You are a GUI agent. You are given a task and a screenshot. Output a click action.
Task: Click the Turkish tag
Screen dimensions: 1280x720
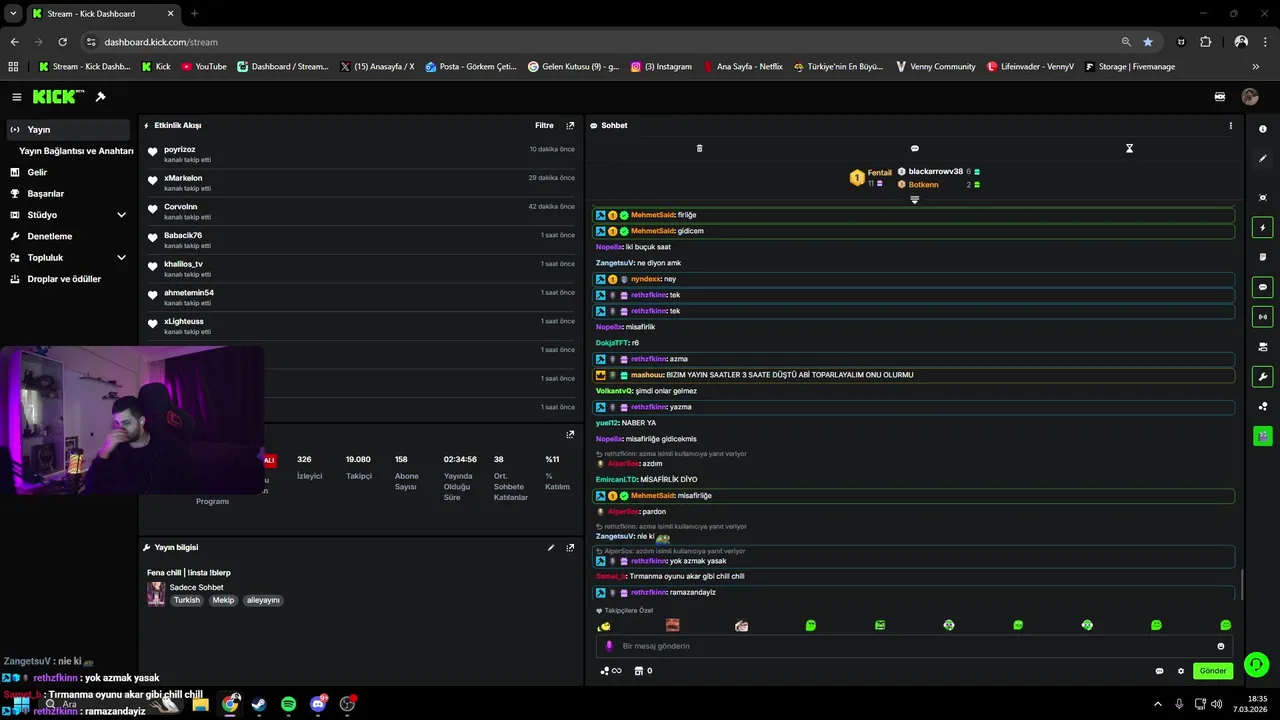(x=187, y=601)
